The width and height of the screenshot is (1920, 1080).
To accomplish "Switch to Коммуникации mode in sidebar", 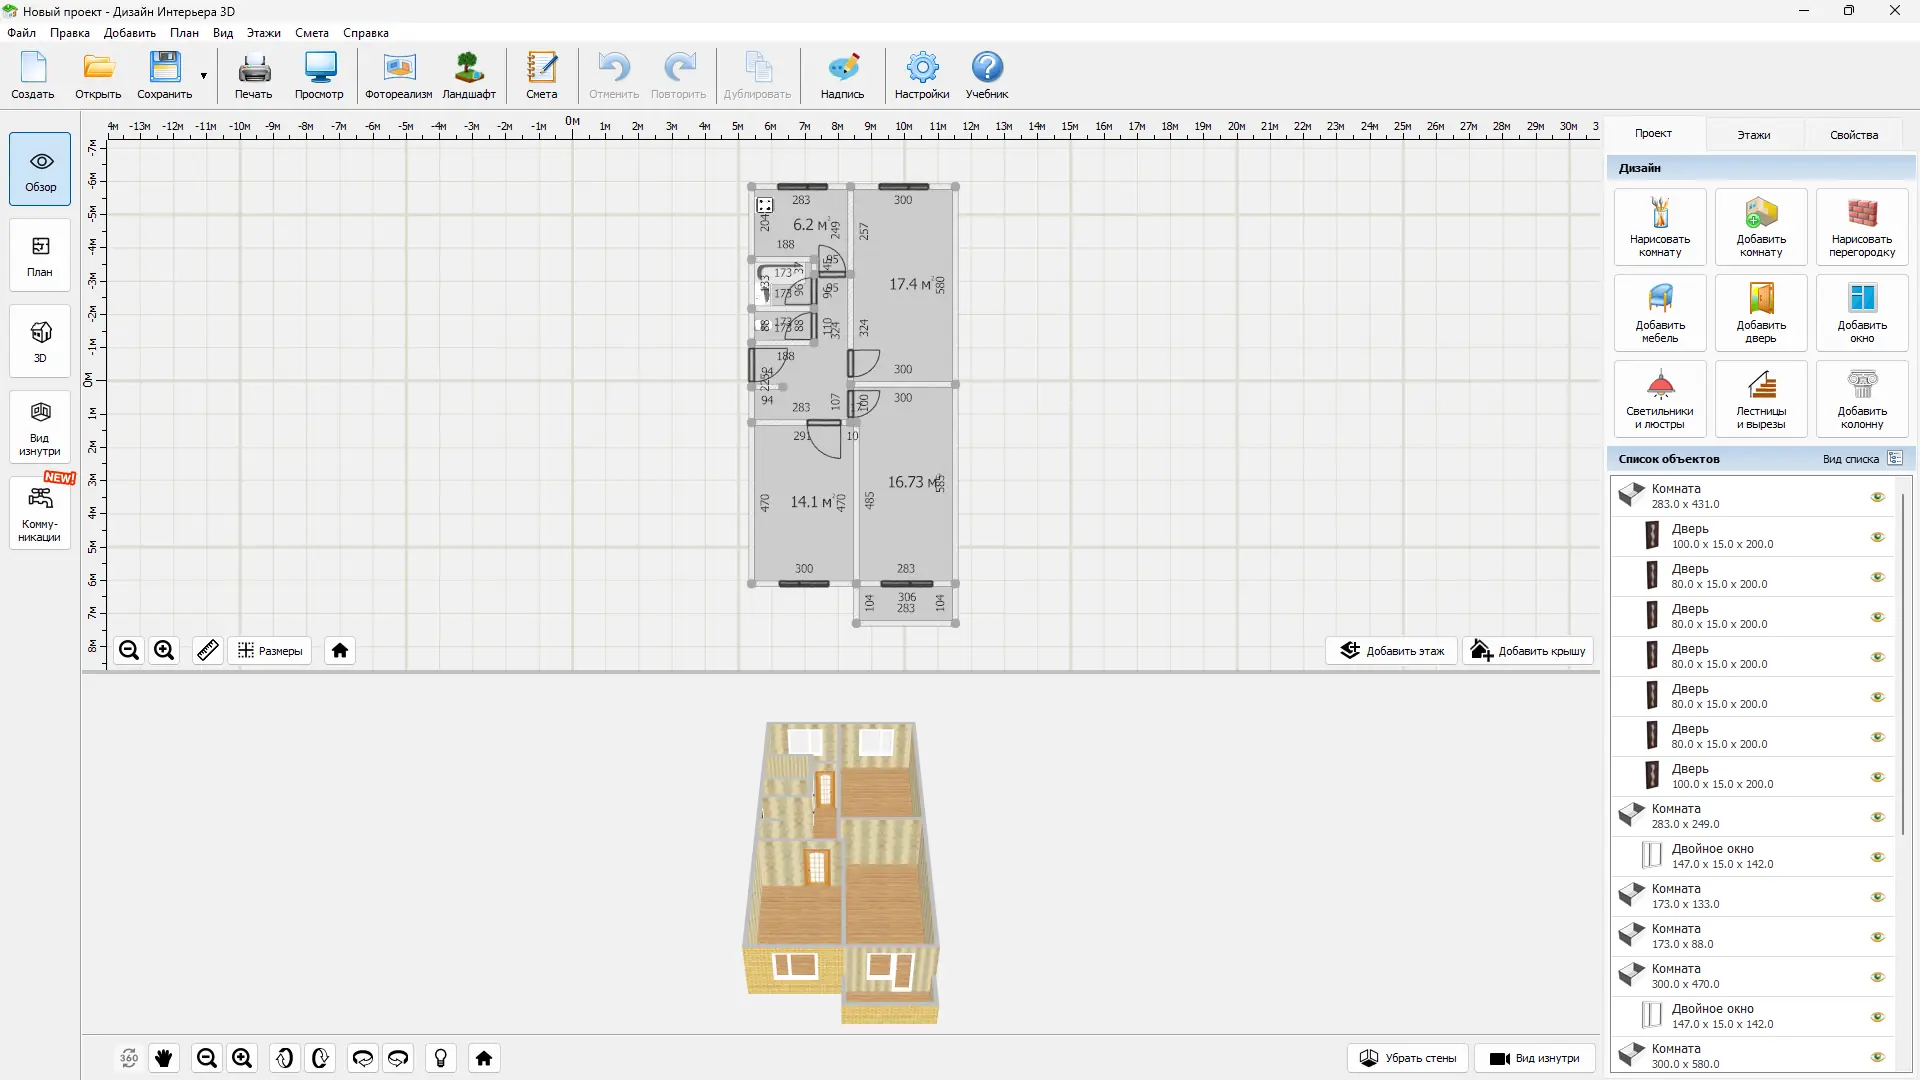I will 40,514.
